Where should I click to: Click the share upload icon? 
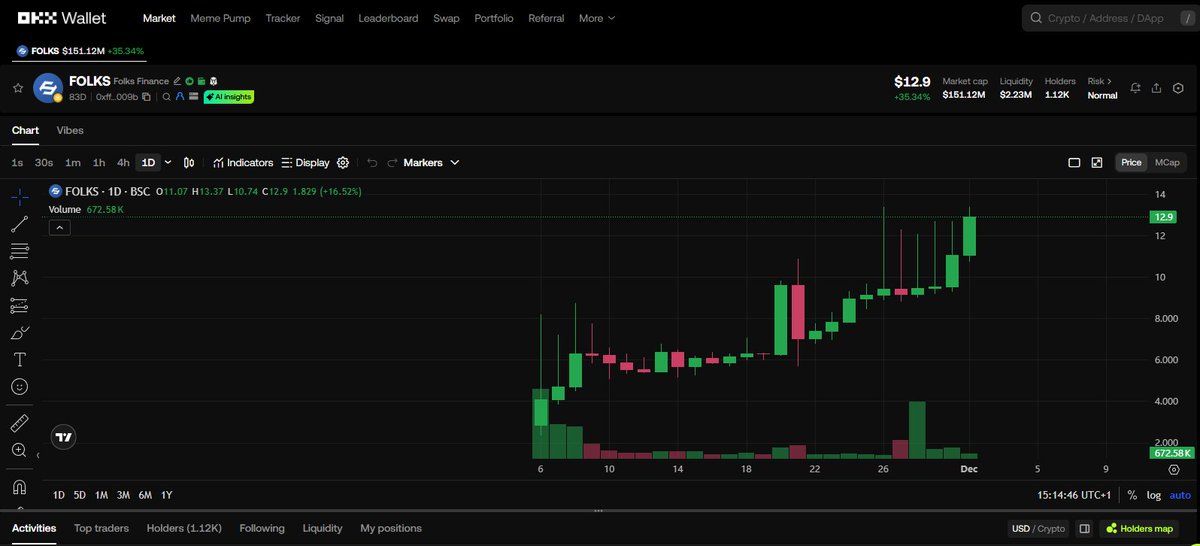(x=1156, y=88)
